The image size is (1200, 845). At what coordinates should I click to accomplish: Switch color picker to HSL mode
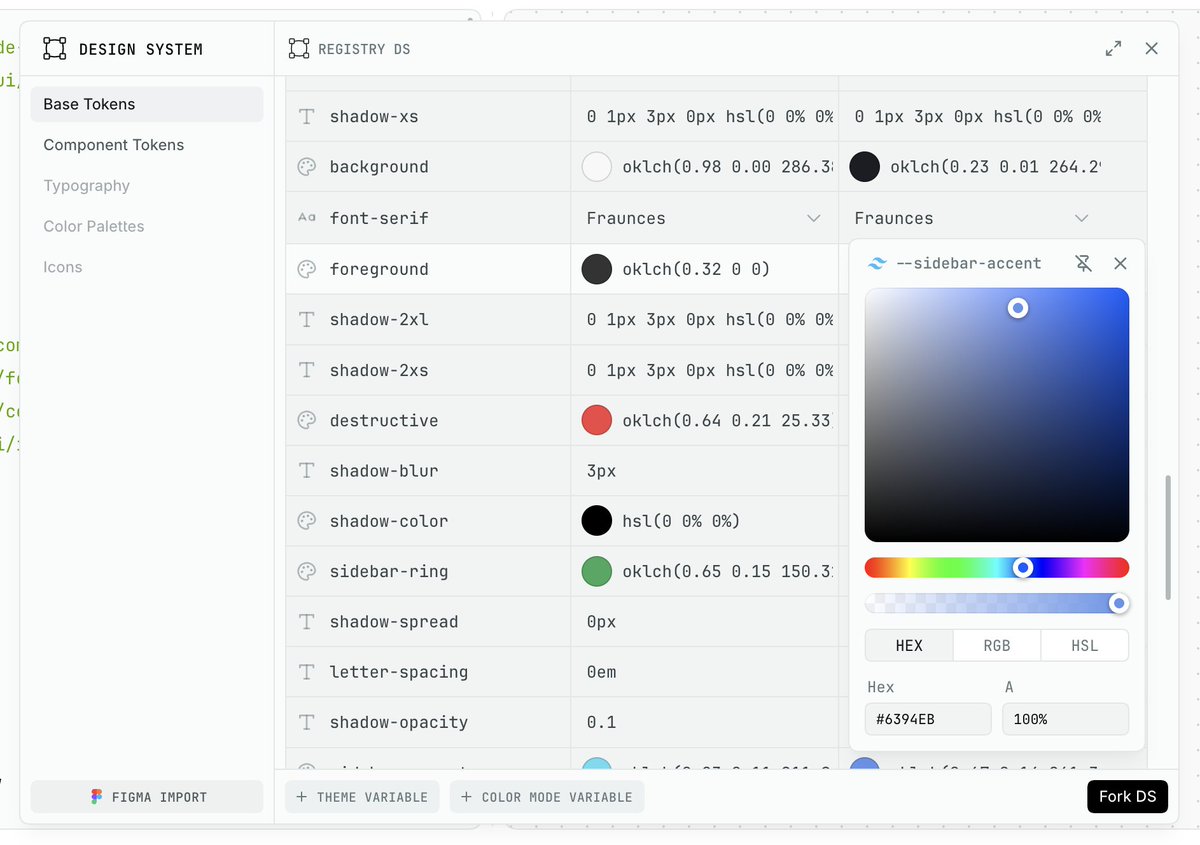coord(1085,645)
